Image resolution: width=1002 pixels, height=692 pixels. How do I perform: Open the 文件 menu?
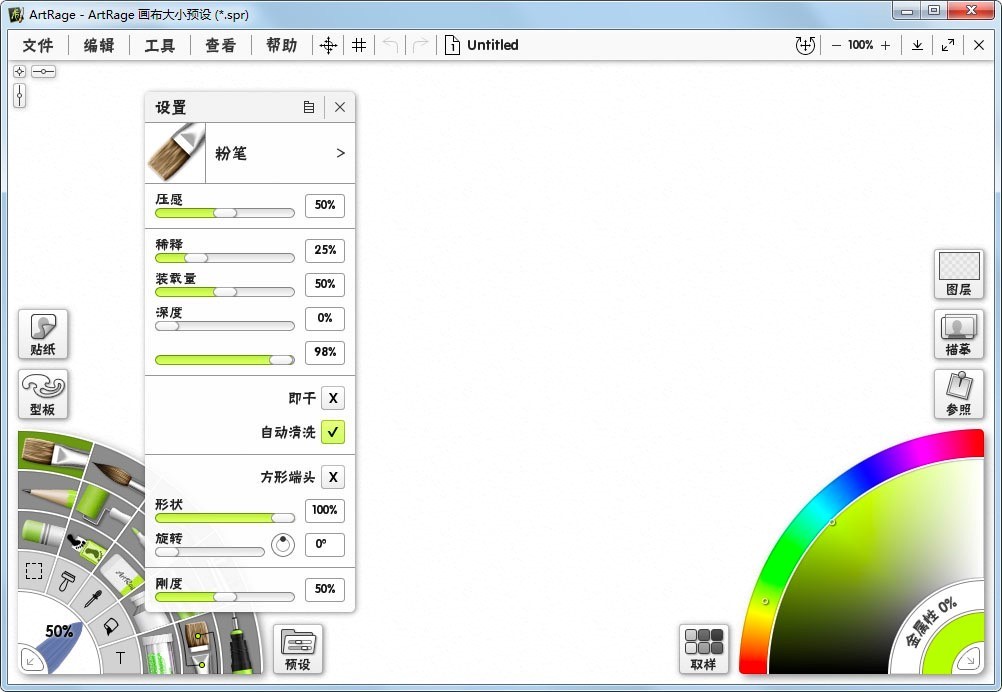(x=37, y=45)
